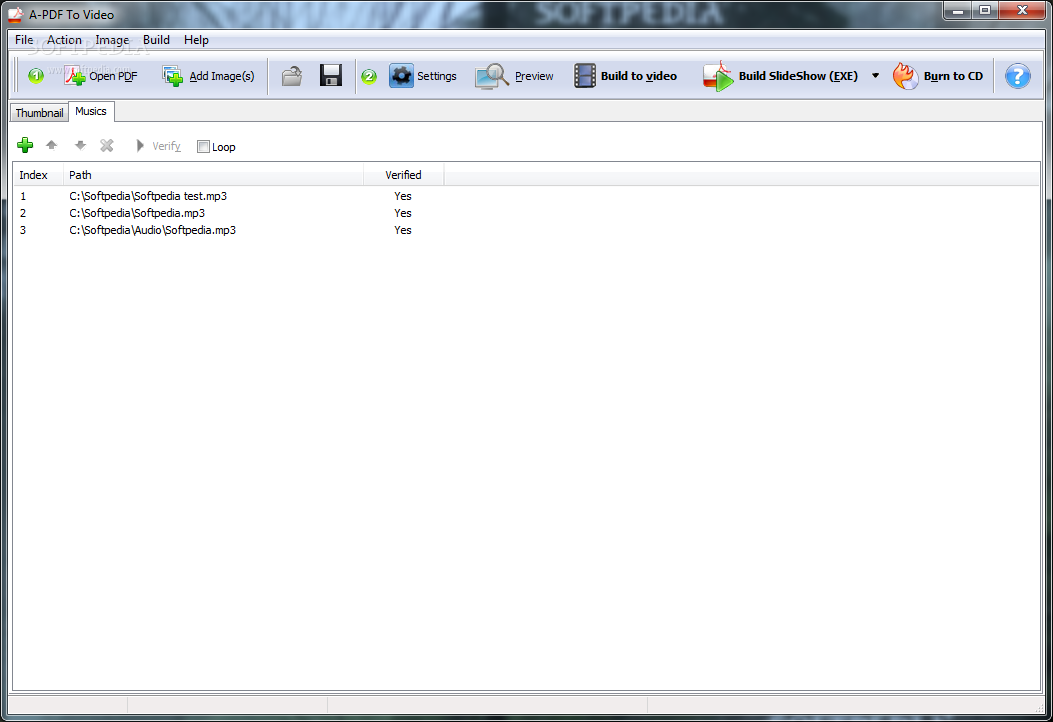The width and height of the screenshot is (1053, 722).
Task: Save project with the floppy disk icon
Action: click(330, 76)
